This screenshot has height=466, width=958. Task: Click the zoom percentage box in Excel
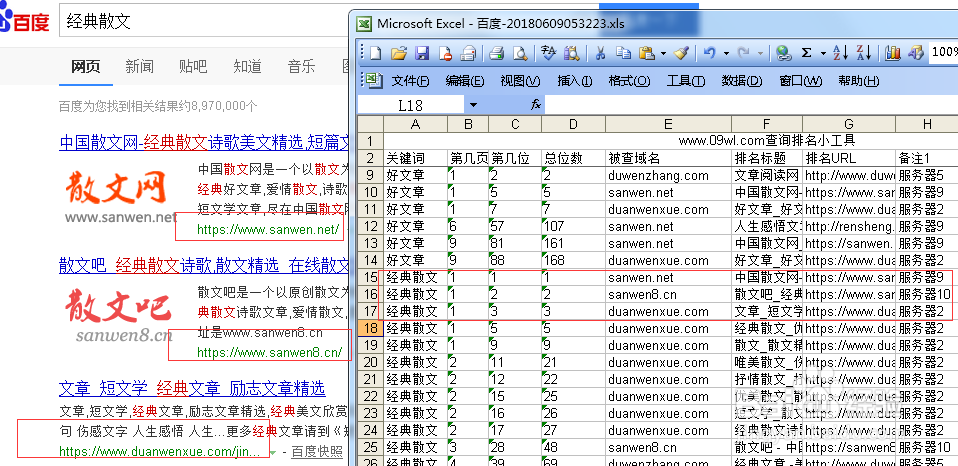click(943, 53)
